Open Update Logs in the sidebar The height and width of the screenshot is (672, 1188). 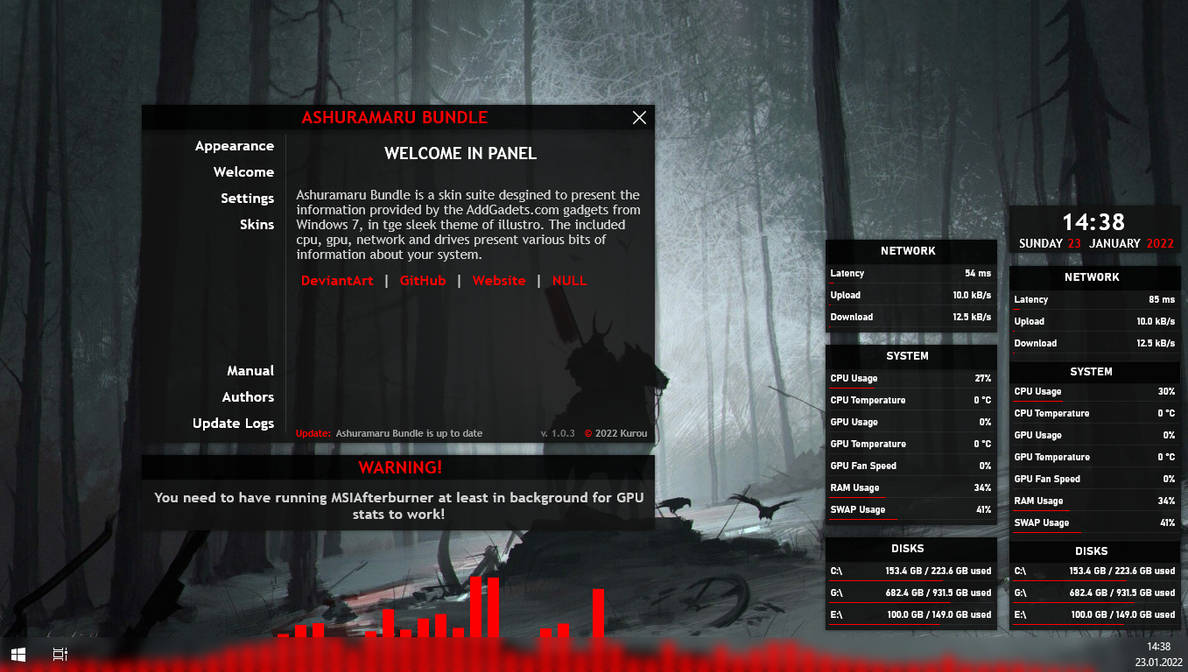[233, 423]
